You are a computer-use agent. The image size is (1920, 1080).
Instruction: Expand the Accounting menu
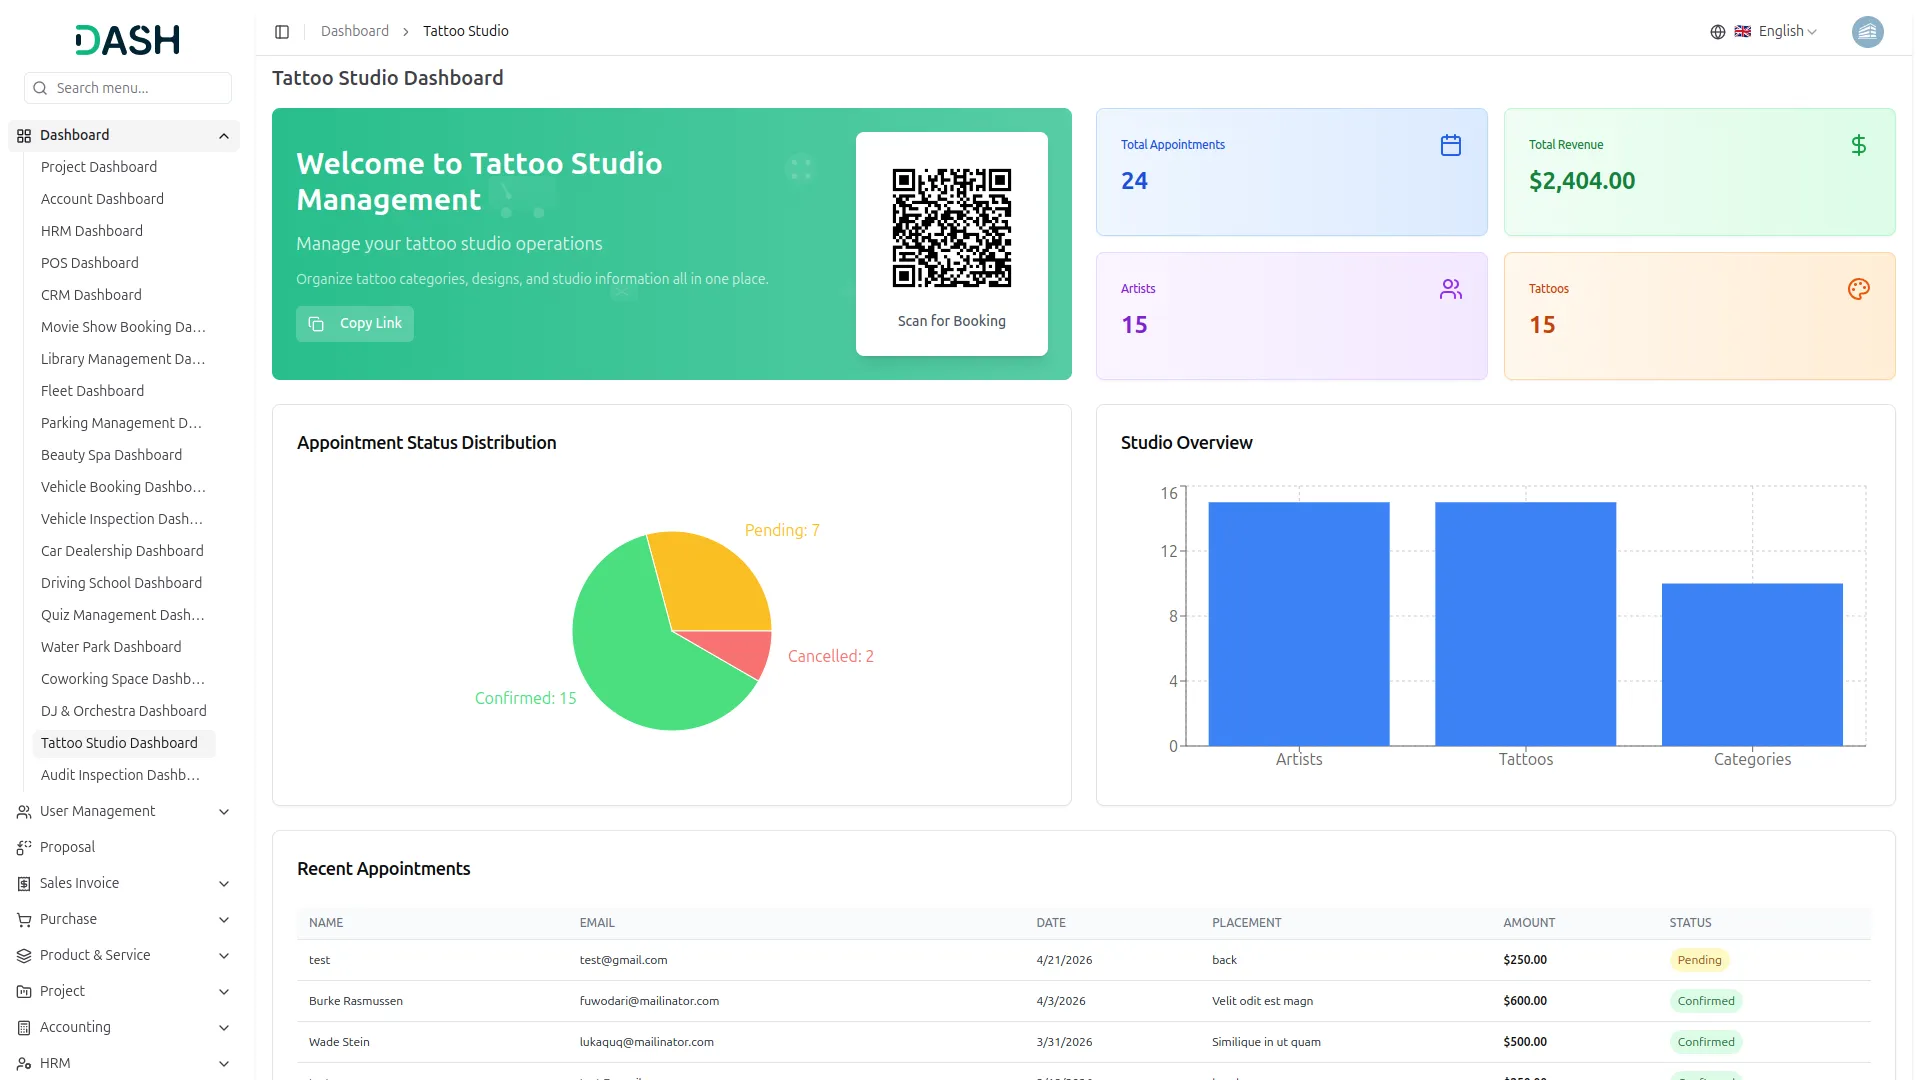coord(224,1028)
